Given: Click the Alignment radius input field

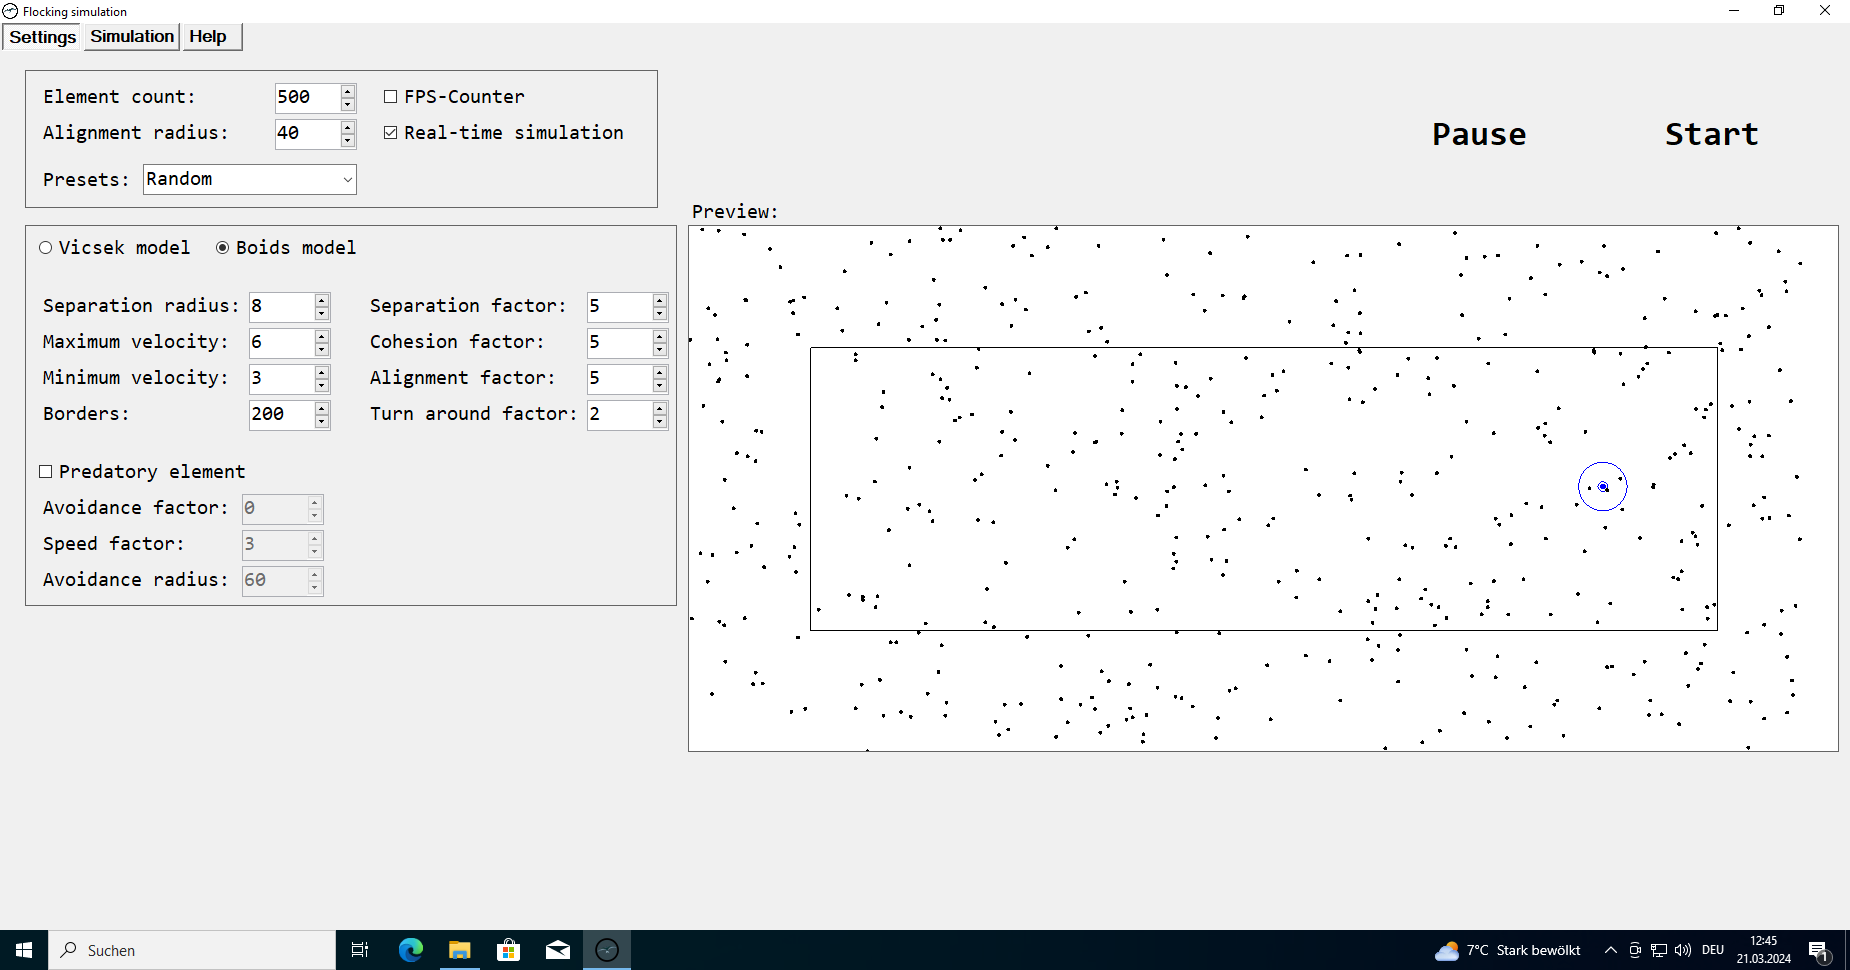Looking at the screenshot, I should click(x=307, y=134).
